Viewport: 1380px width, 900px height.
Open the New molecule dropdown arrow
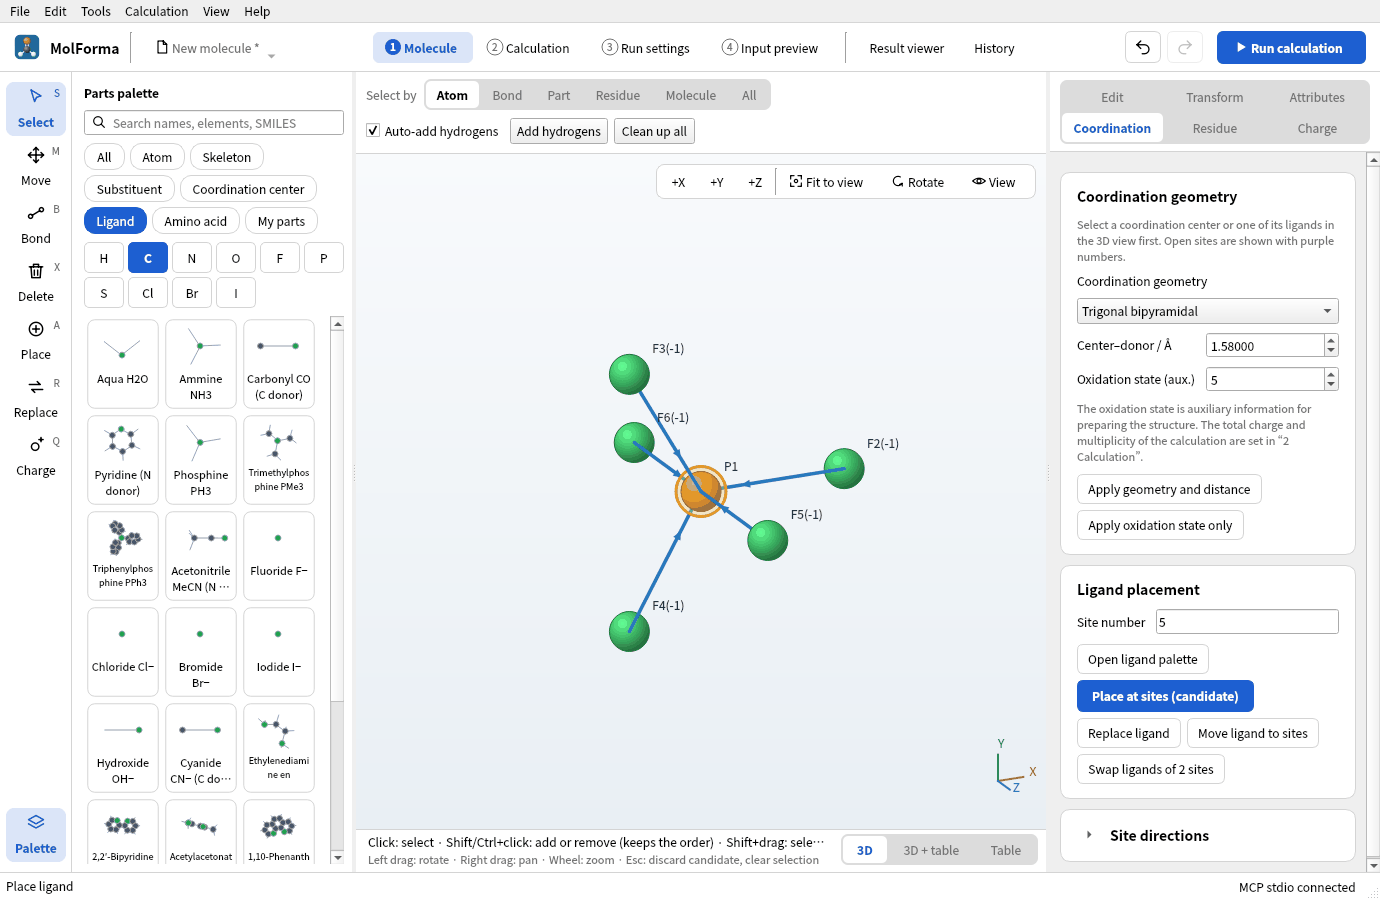[x=271, y=55]
